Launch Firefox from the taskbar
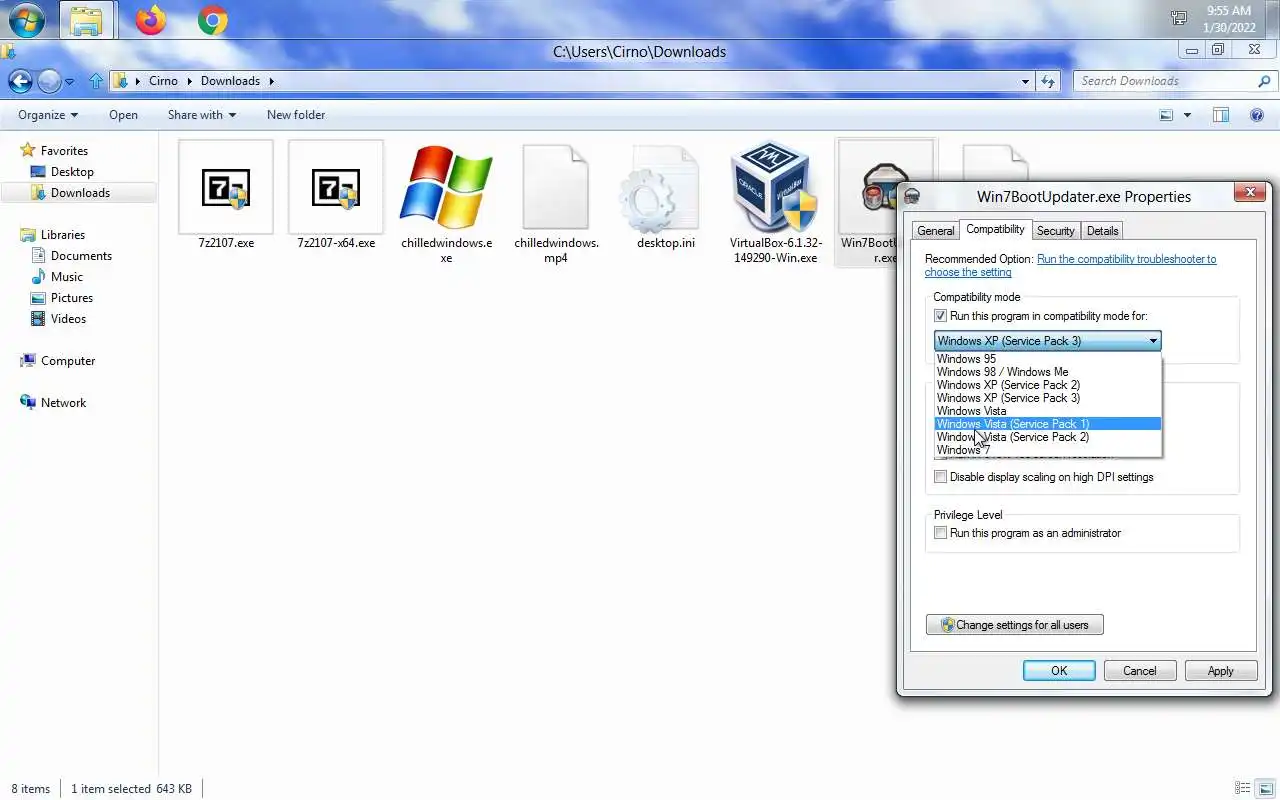The width and height of the screenshot is (1280, 800). 151,20
